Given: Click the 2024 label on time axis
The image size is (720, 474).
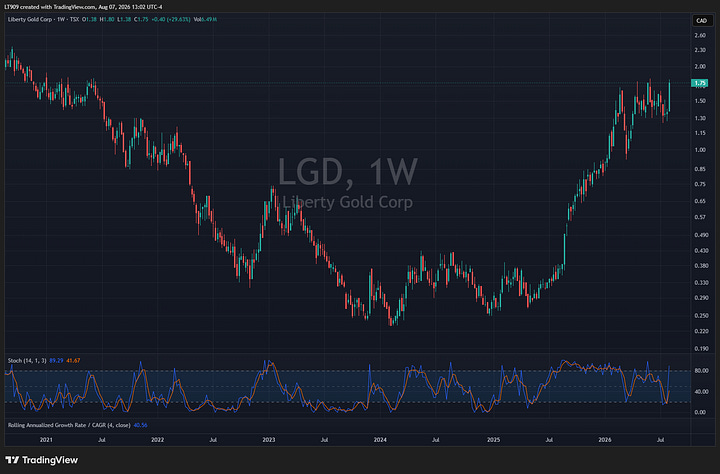Looking at the screenshot, I should pos(380,440).
